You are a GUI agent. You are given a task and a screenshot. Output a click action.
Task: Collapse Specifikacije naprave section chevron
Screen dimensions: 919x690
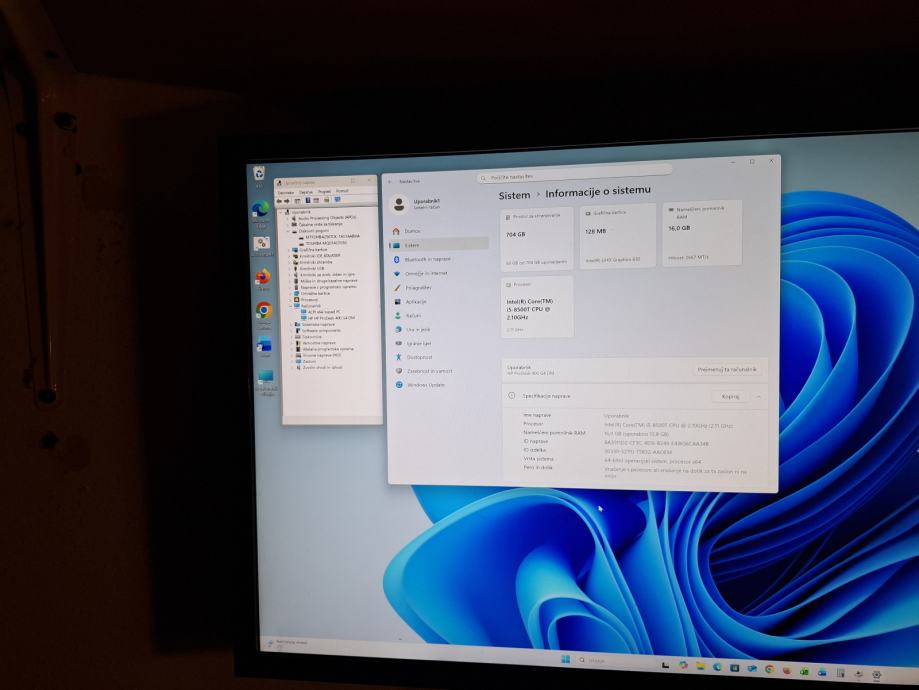[x=758, y=397]
